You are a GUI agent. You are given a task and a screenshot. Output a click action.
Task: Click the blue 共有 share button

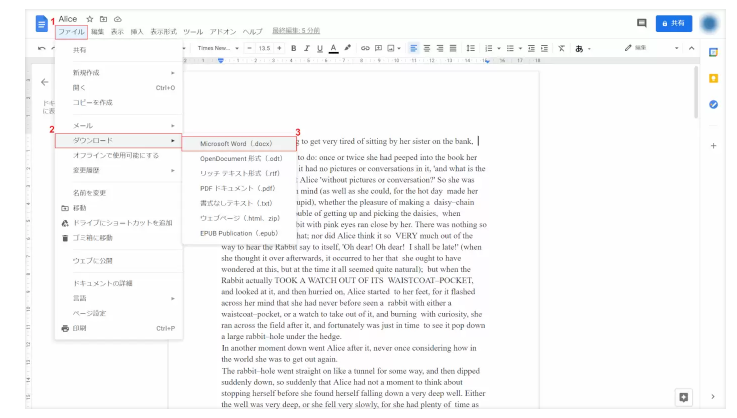[x=674, y=22]
